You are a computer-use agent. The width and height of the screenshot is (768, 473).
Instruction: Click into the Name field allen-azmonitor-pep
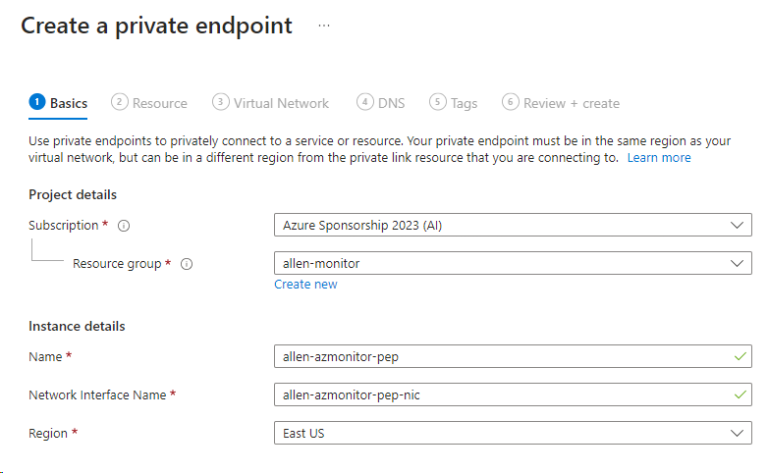click(513, 356)
